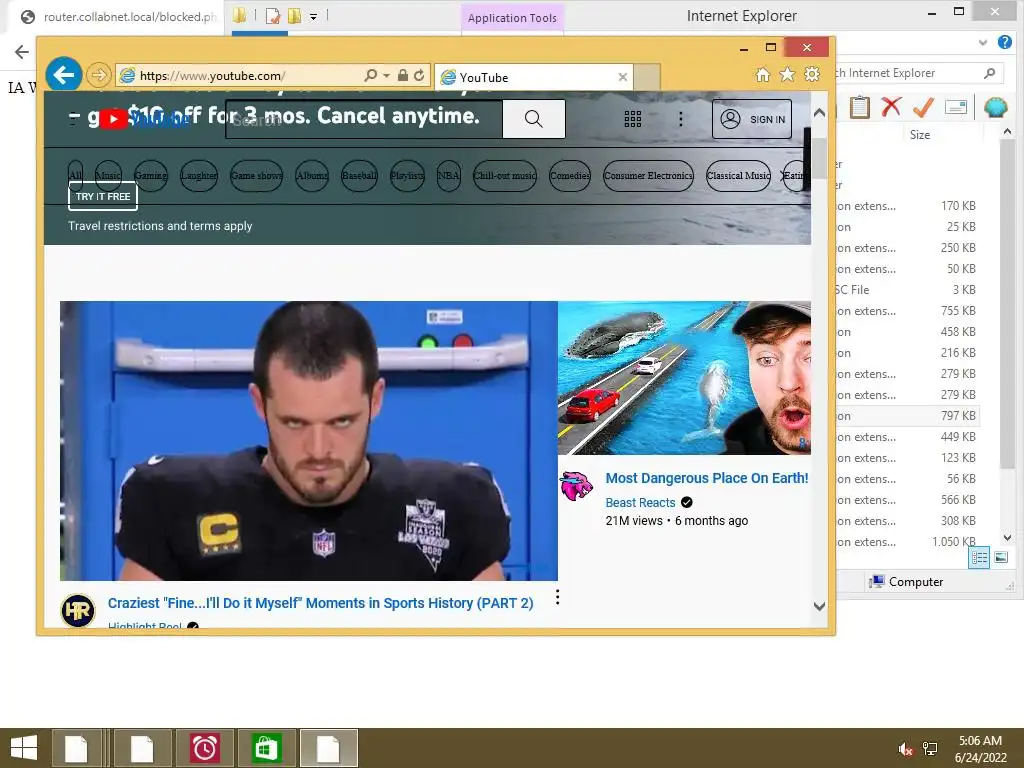The image size is (1024, 768).
Task: Click the orange checkmark icon in Explorer
Action: pos(923,107)
